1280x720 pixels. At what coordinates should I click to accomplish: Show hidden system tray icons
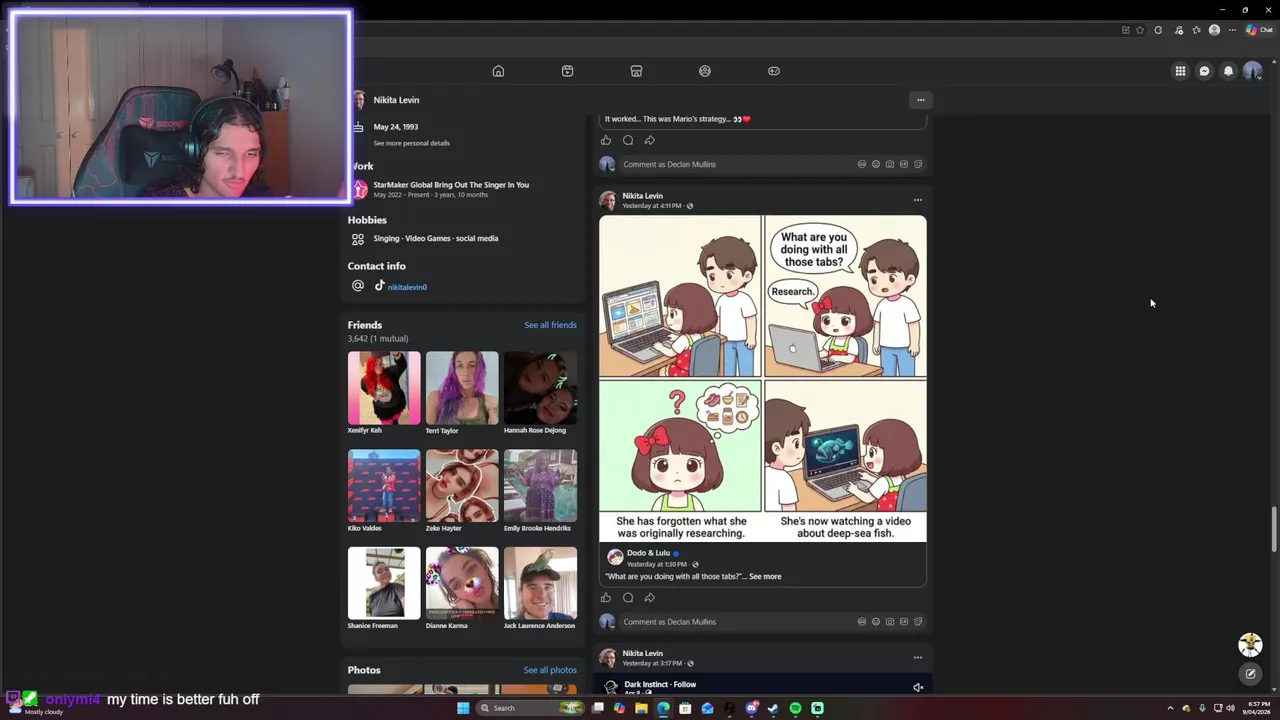point(1170,708)
